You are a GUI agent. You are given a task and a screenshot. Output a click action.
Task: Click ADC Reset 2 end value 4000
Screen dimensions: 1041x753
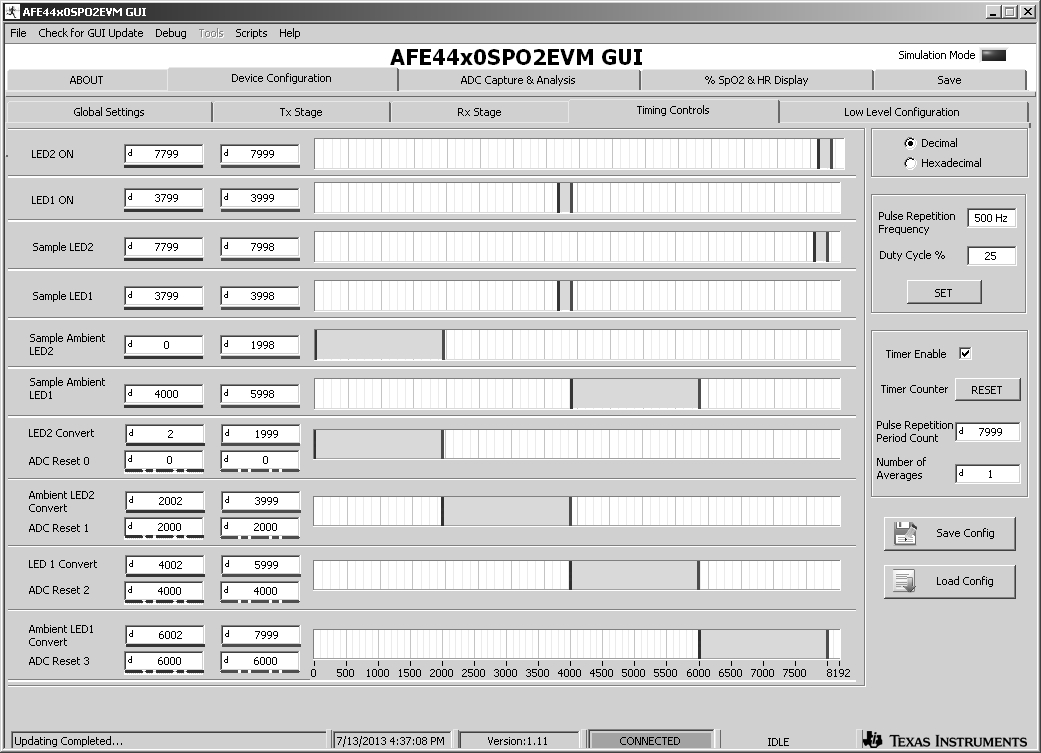point(260,591)
